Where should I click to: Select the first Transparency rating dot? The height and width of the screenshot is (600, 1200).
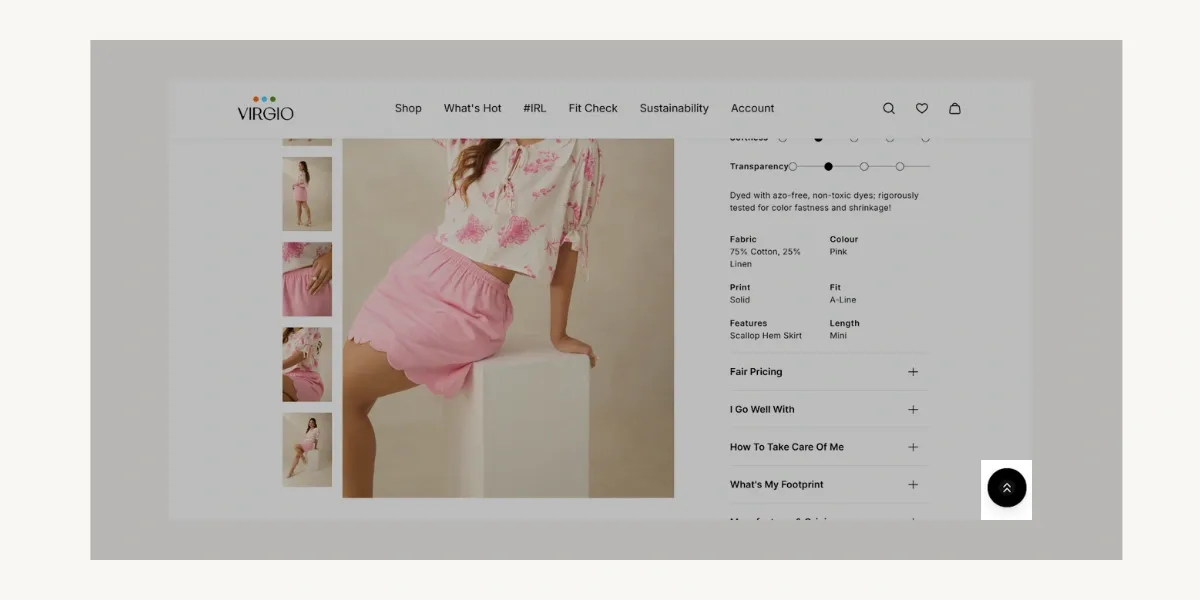[x=793, y=166]
